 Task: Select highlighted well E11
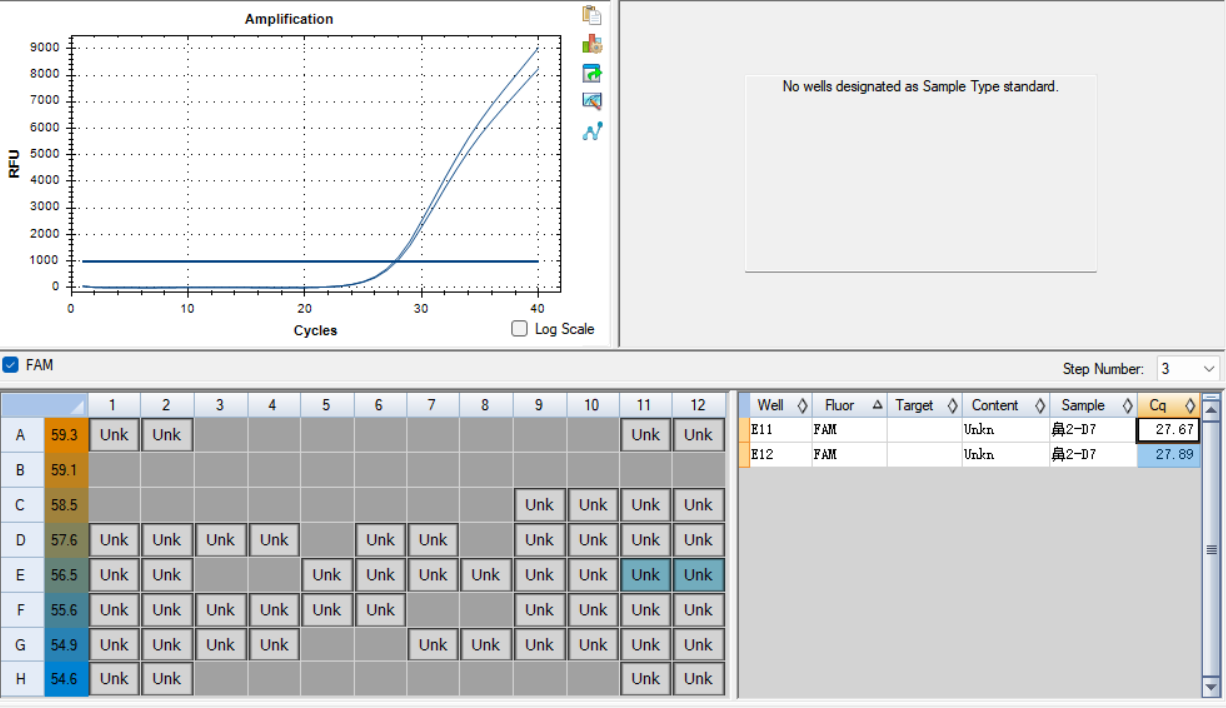[645, 575]
